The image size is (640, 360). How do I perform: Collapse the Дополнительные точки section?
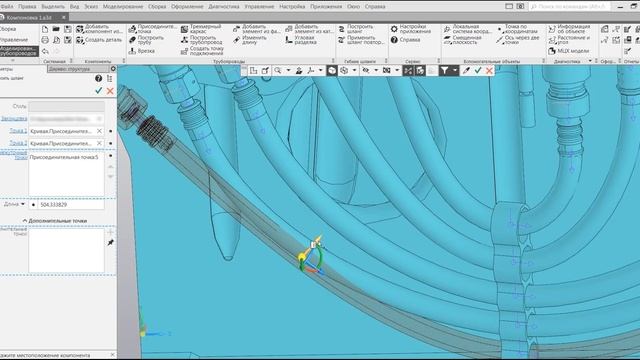pos(25,221)
